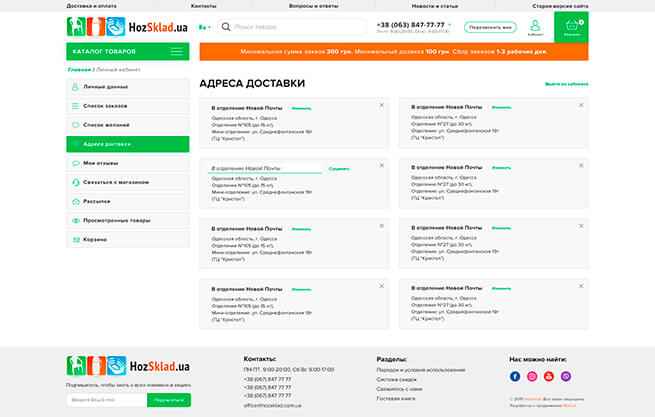The height and width of the screenshot is (417, 655).
Task: Open Свяжитесь с нами footer link
Action: point(399,389)
